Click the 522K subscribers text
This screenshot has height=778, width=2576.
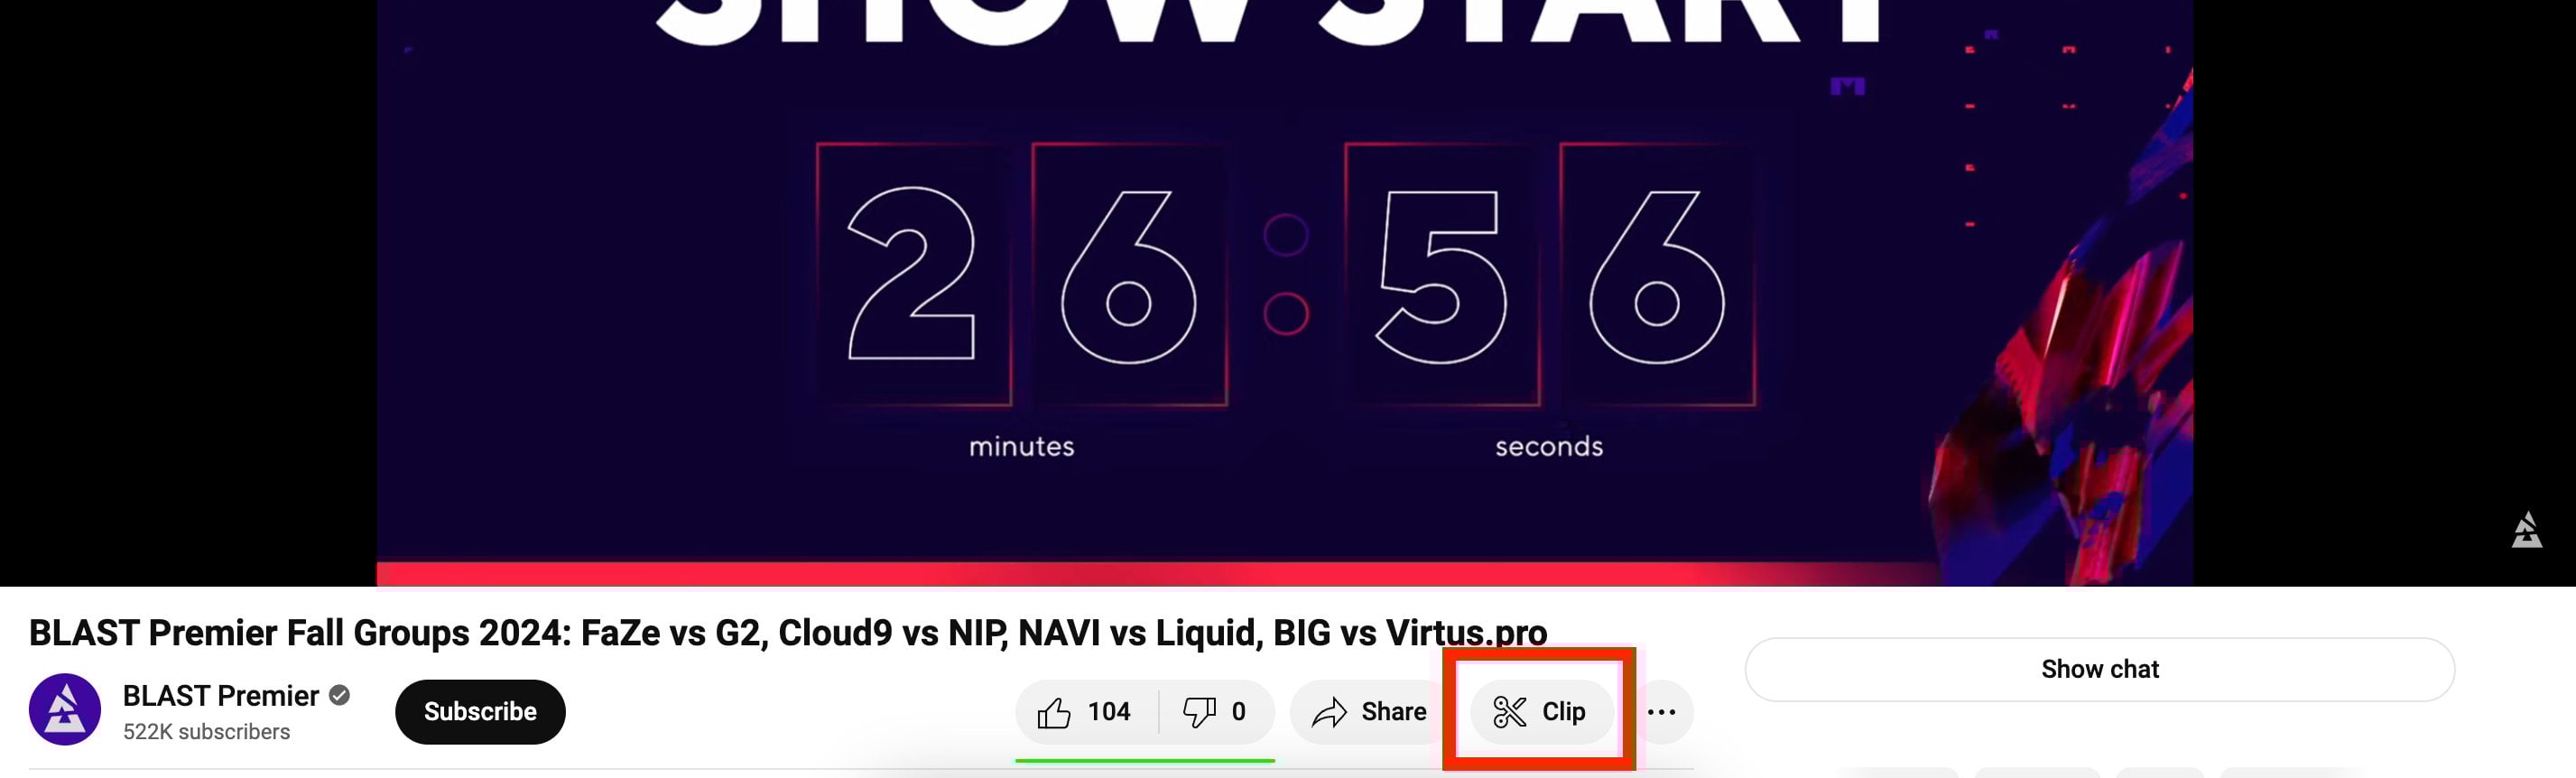click(206, 732)
